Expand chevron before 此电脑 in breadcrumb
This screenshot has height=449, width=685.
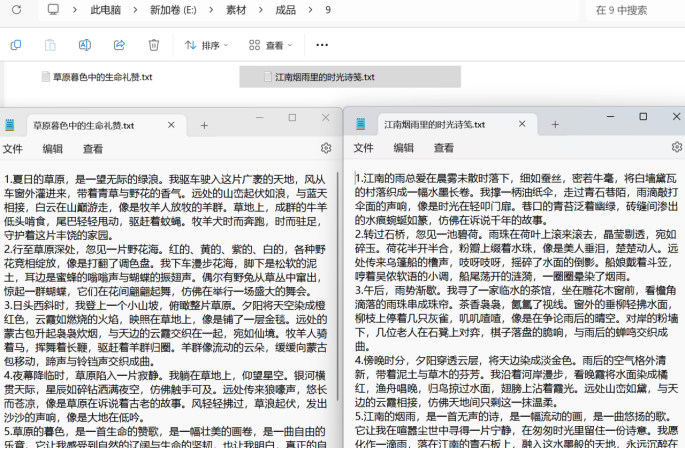click(75, 10)
